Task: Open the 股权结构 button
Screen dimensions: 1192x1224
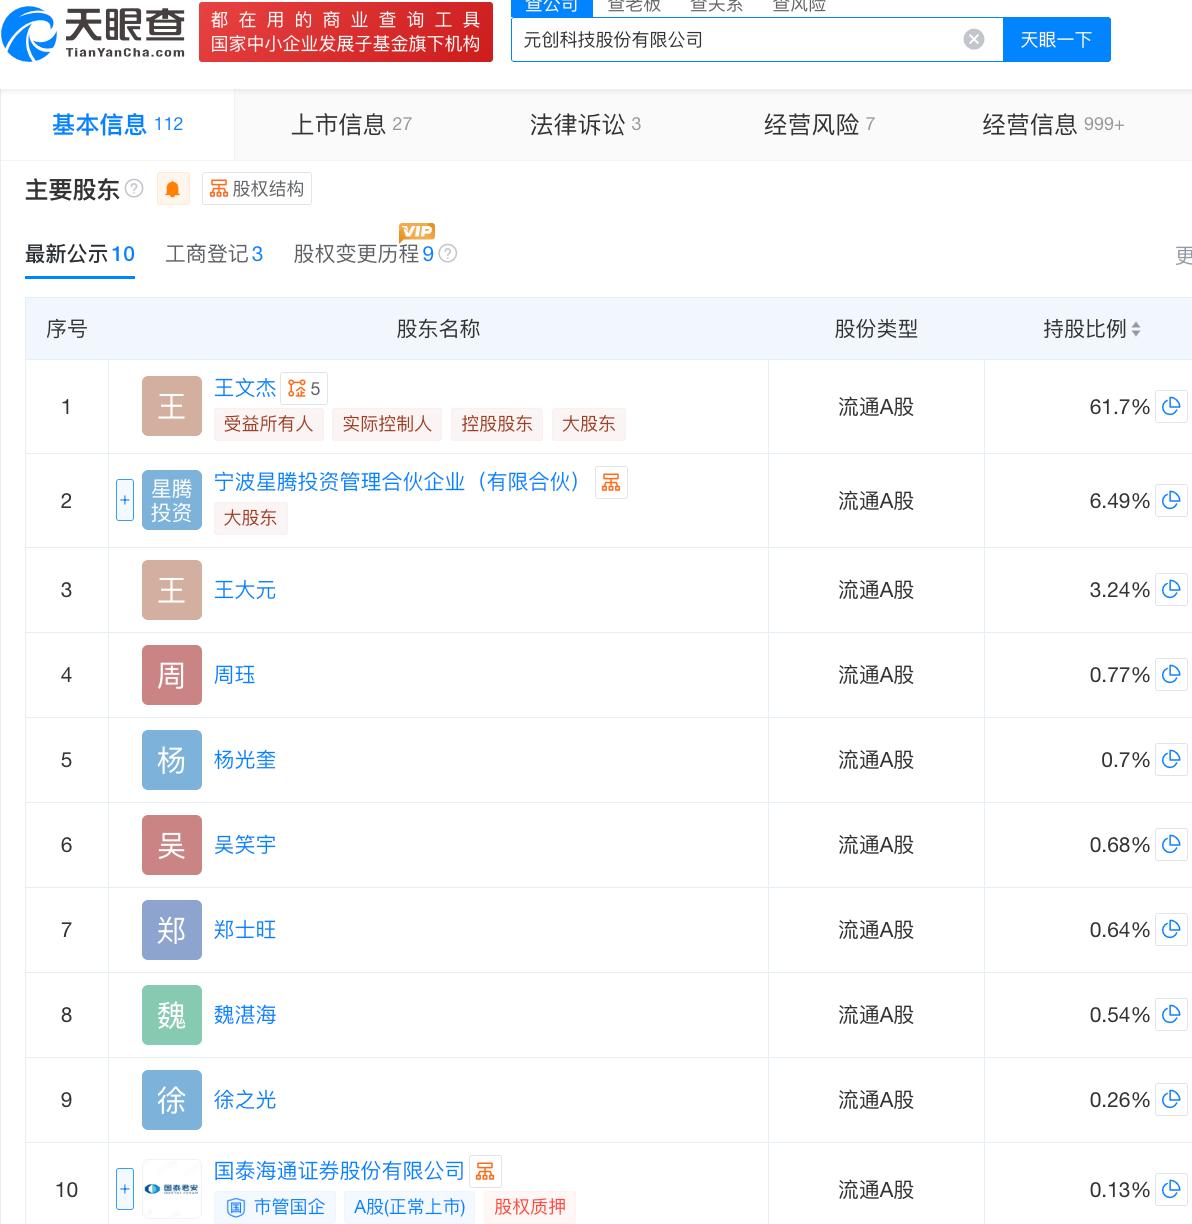Action: (257, 189)
